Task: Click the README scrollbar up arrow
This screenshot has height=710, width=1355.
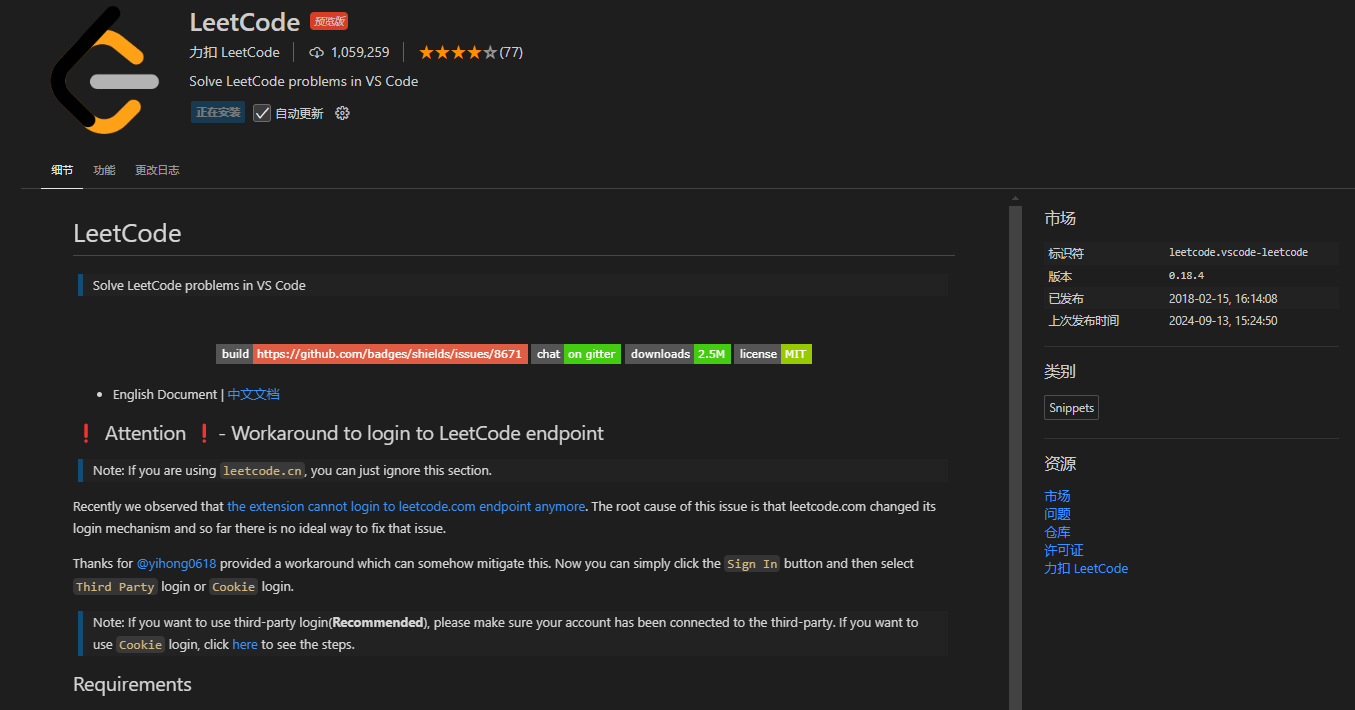Action: tap(1015, 198)
